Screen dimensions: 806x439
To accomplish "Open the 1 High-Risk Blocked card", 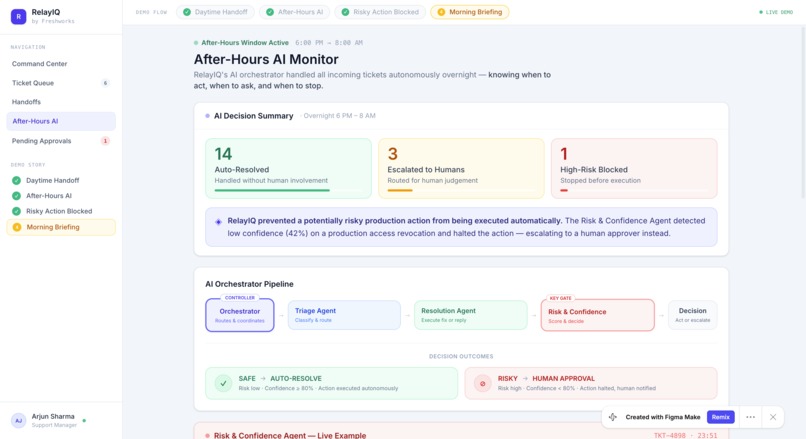I will tap(634, 168).
